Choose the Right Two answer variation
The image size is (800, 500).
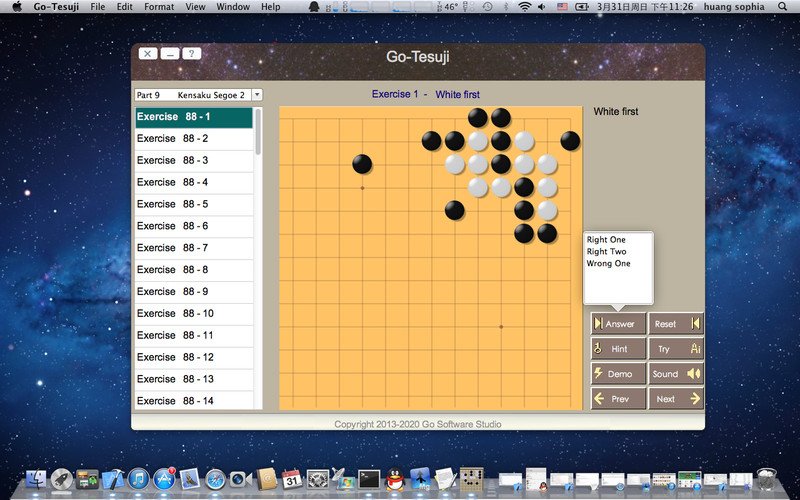606,251
